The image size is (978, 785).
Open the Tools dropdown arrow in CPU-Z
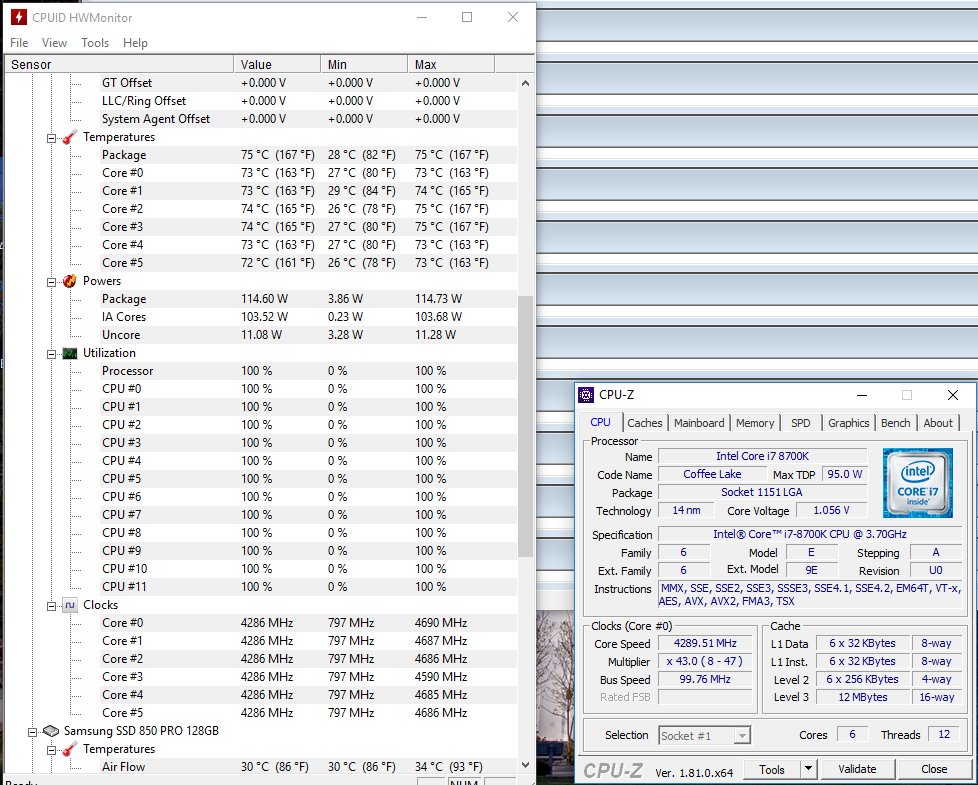[808, 769]
